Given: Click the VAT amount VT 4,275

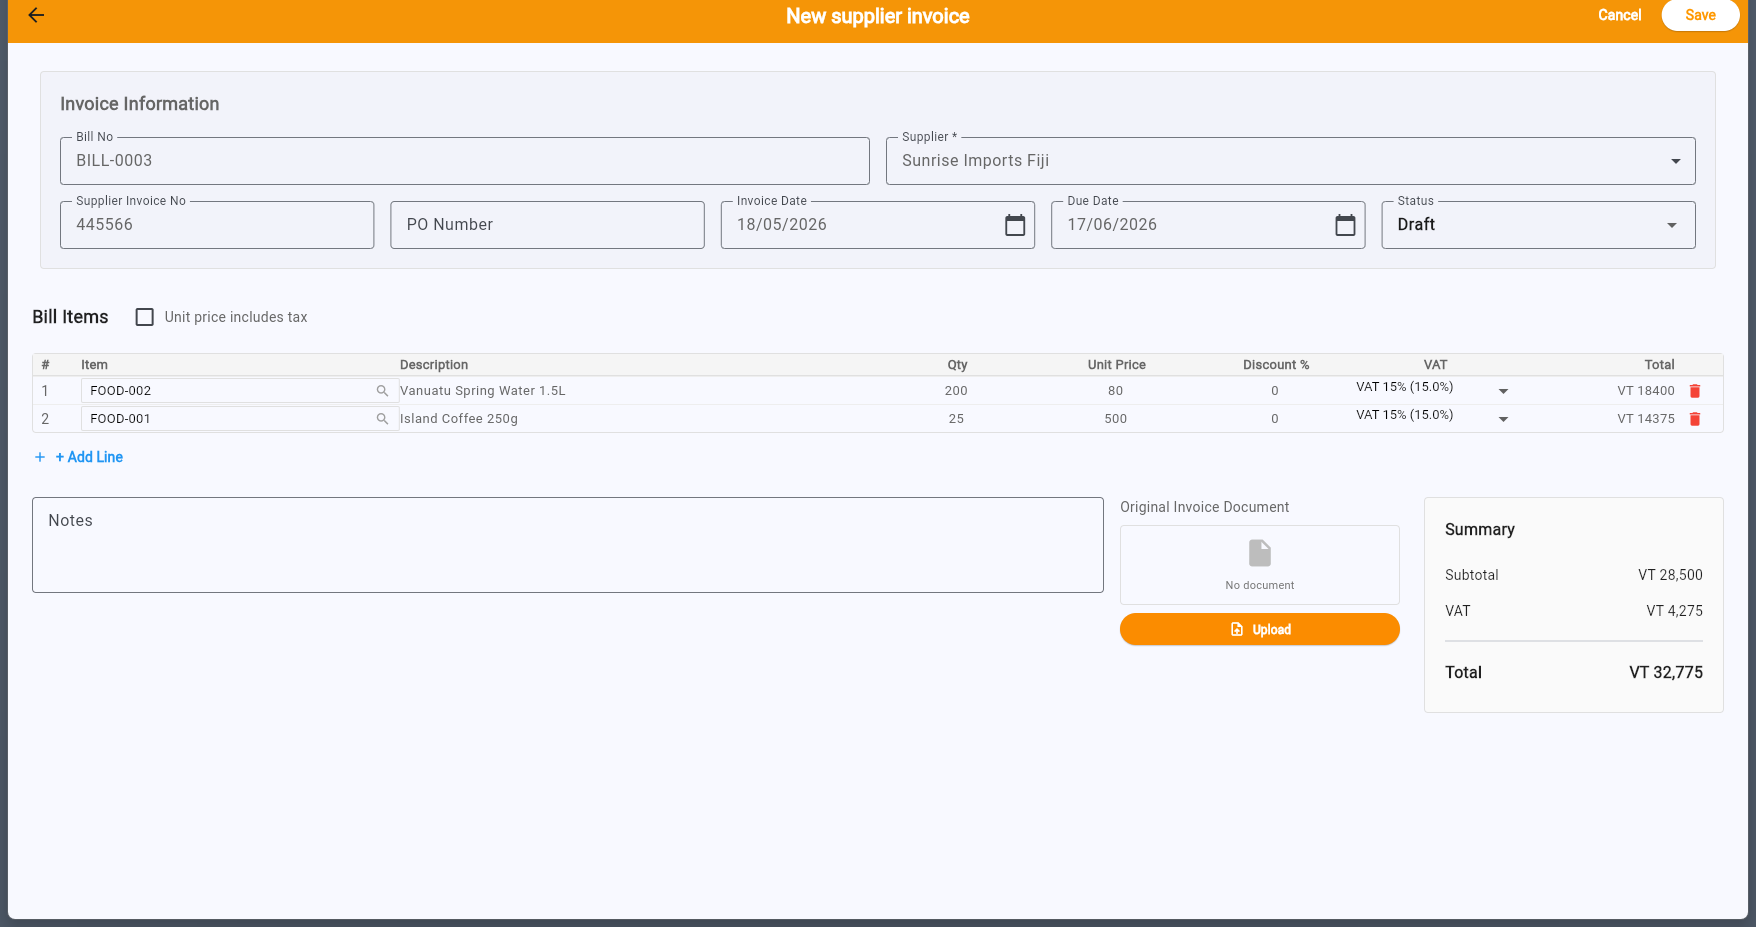Looking at the screenshot, I should coord(1674,611).
